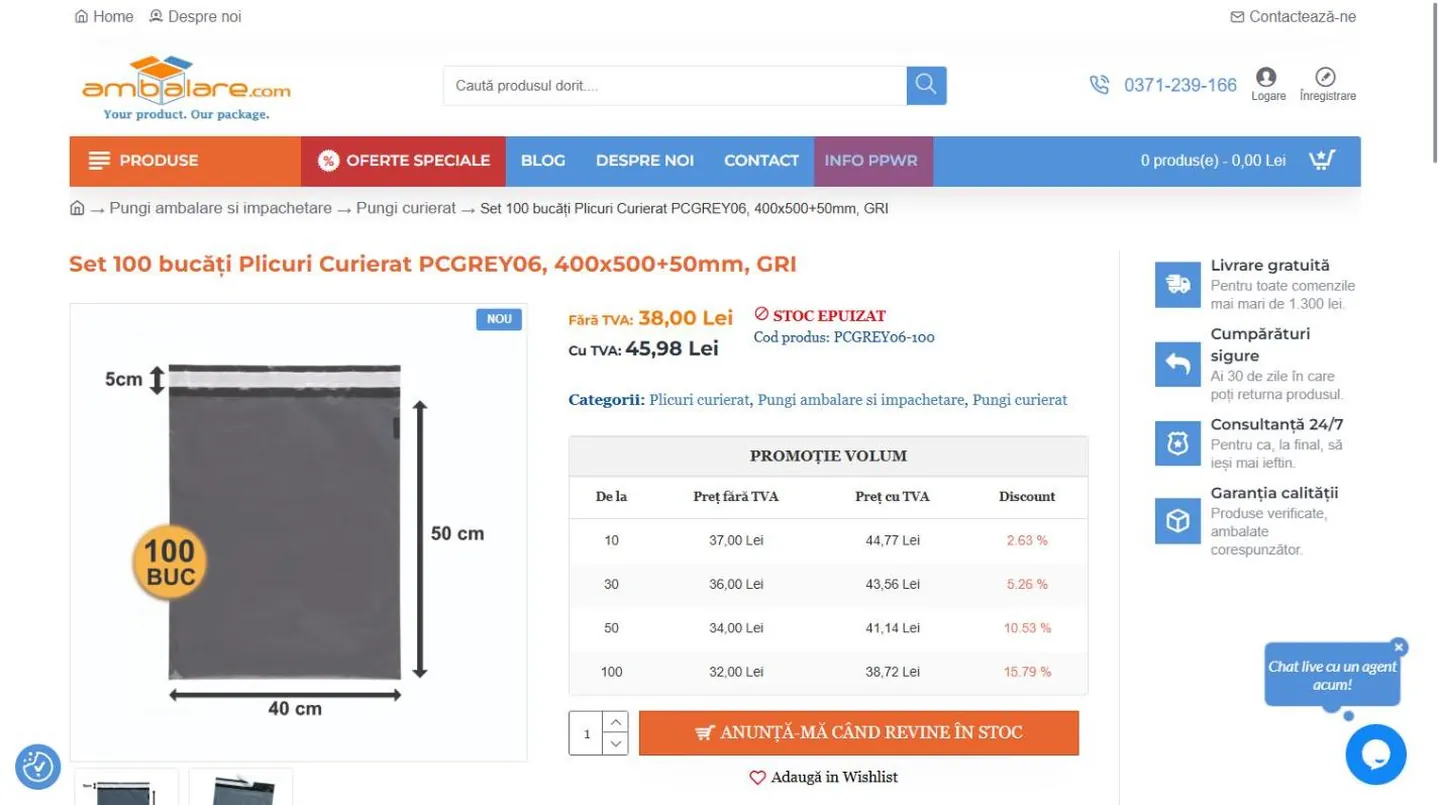Click the phone handset icon
Image resolution: width=1440 pixels, height=805 pixels.
click(x=1099, y=85)
